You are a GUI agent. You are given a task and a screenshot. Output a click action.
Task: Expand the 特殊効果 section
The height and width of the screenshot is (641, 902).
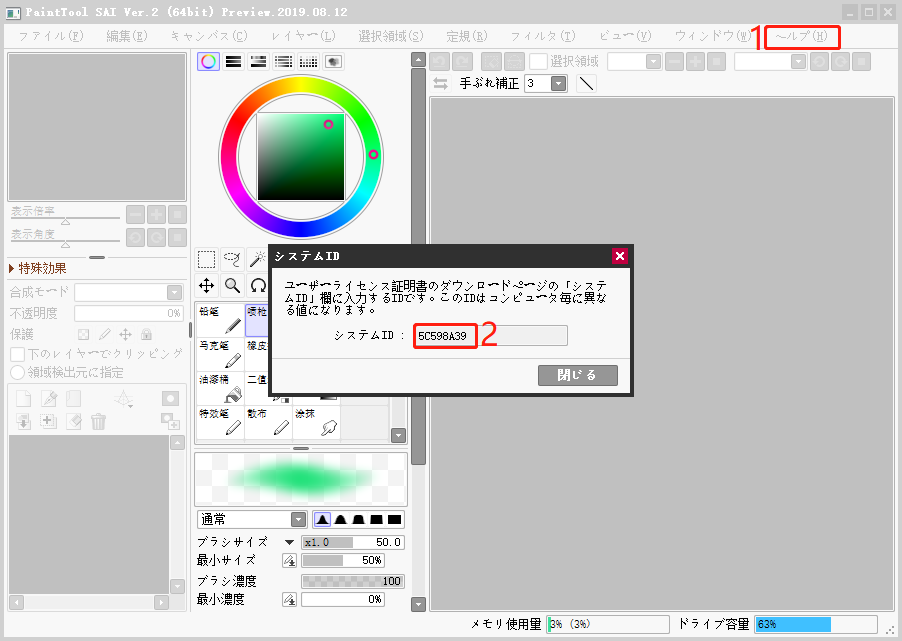[x=38, y=268]
